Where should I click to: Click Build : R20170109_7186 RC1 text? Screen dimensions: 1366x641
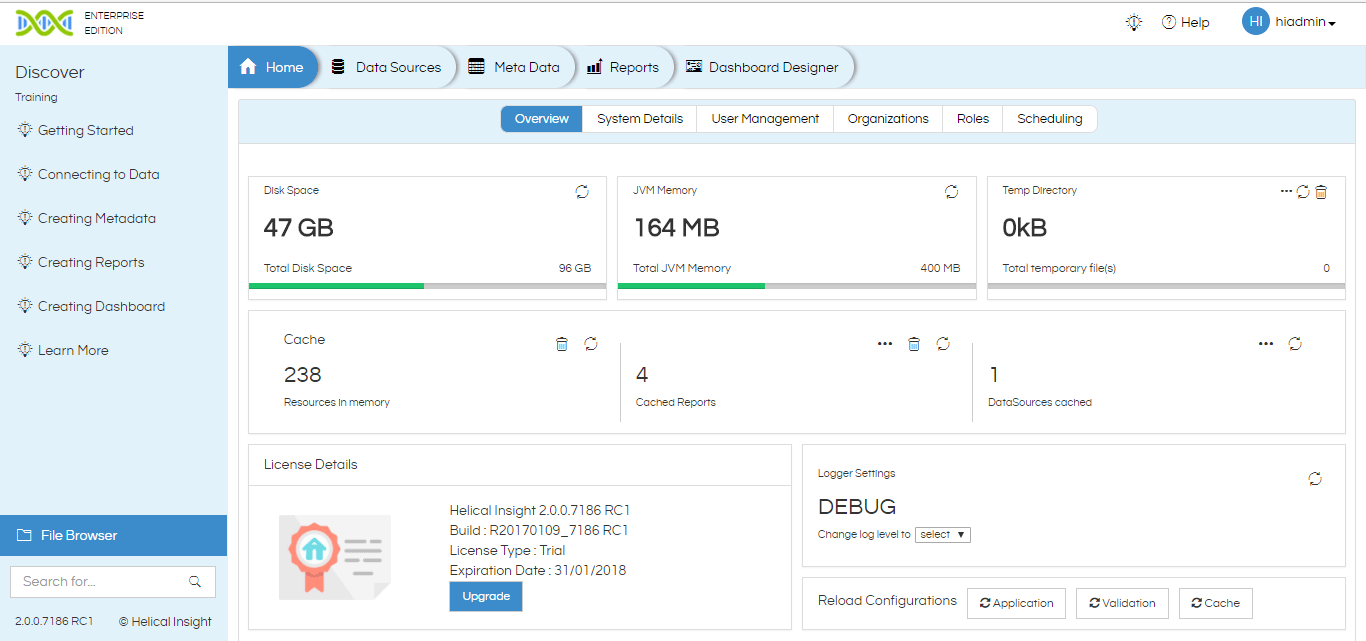(x=539, y=530)
